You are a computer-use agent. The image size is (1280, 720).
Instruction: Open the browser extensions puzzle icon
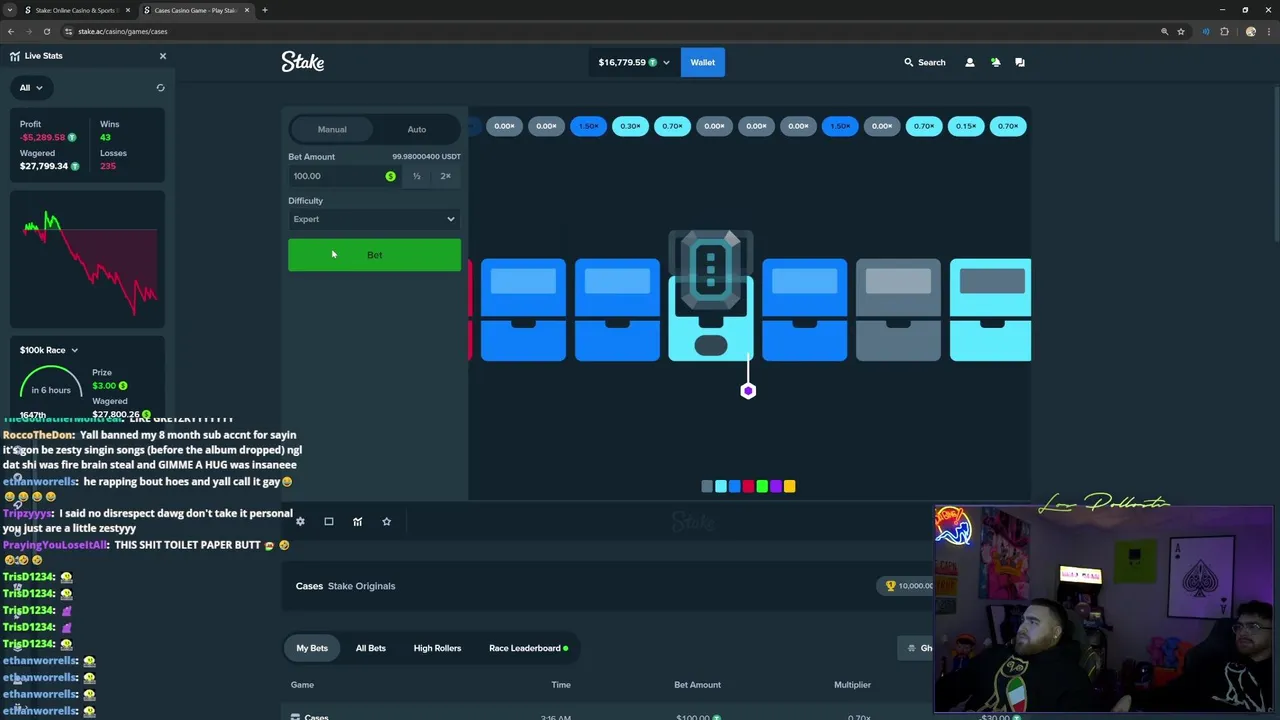(1224, 31)
